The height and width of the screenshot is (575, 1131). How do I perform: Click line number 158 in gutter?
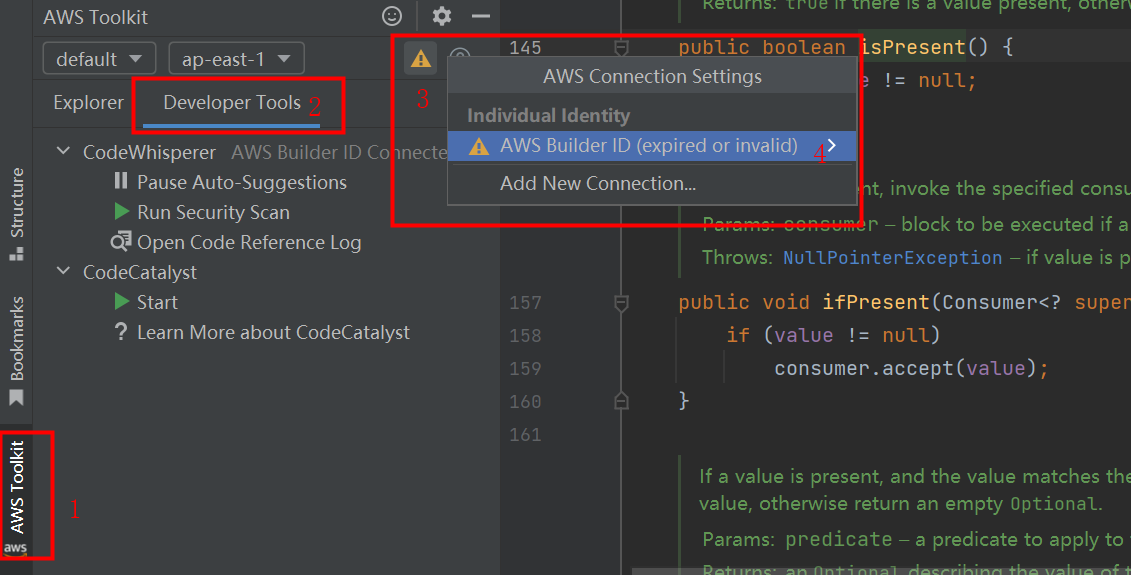pos(525,336)
